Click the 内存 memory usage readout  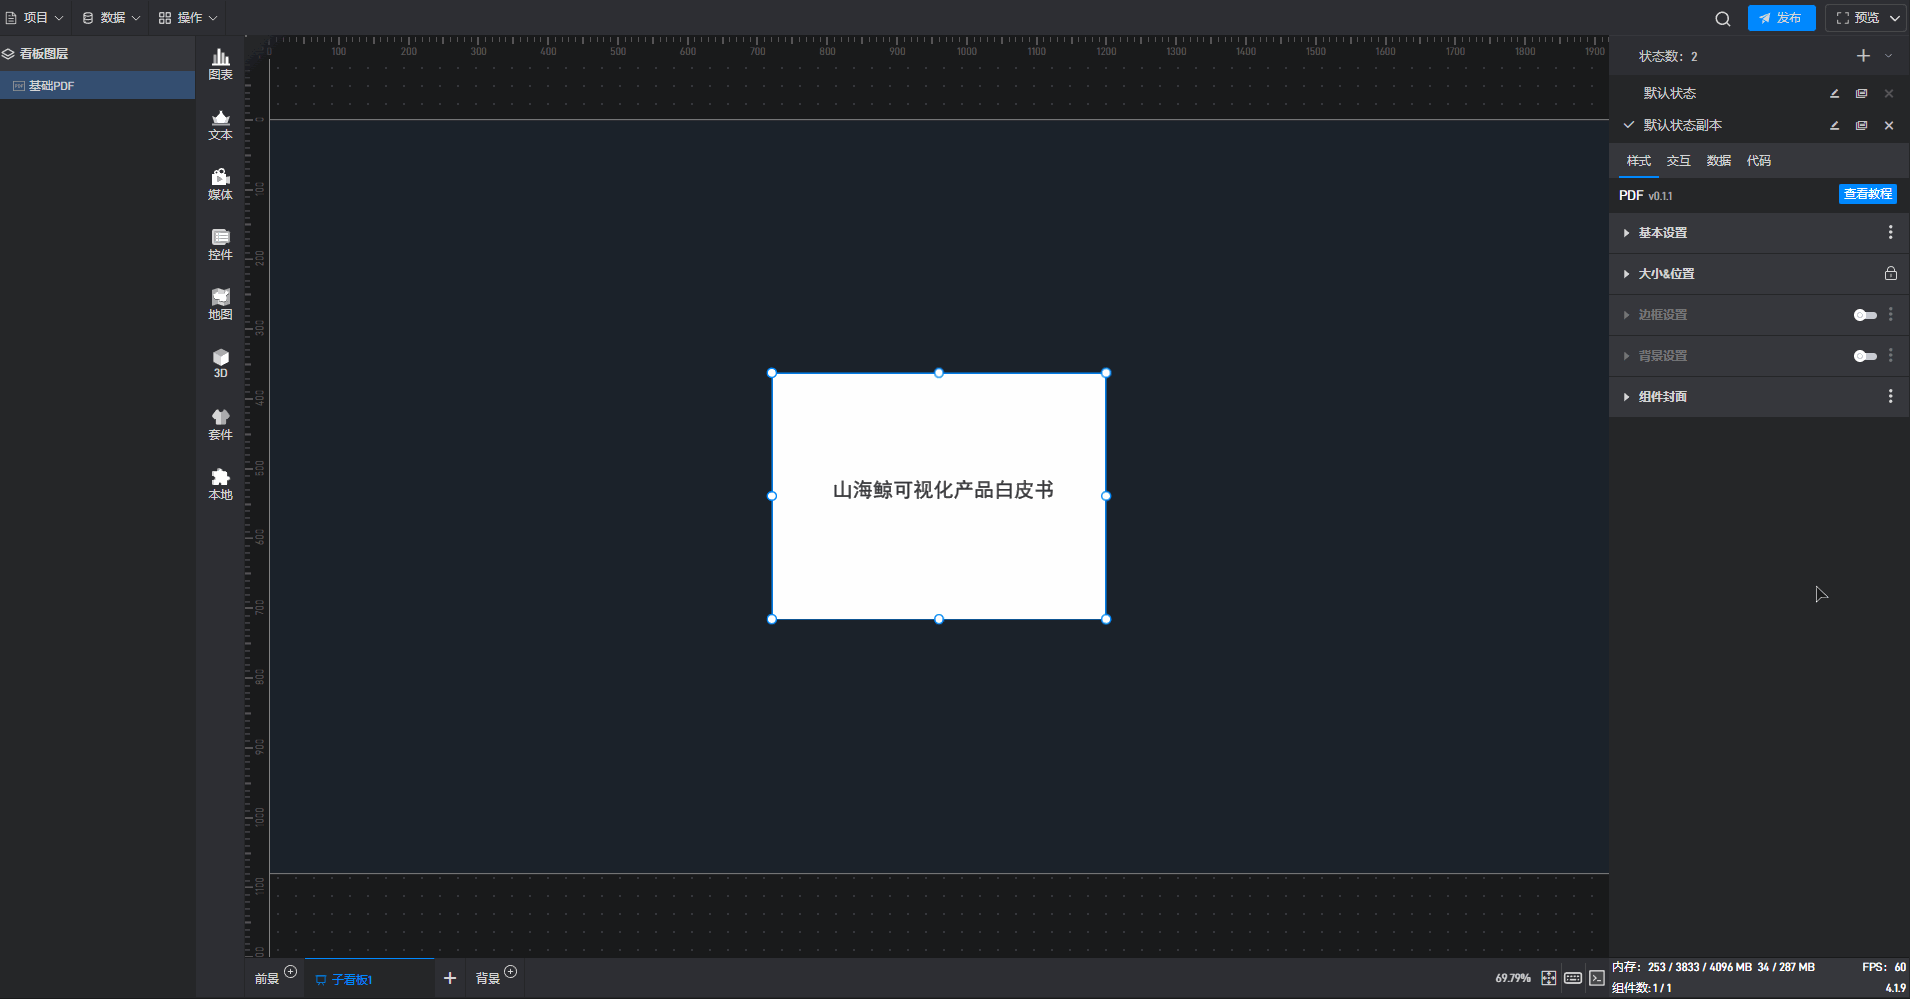(1713, 967)
